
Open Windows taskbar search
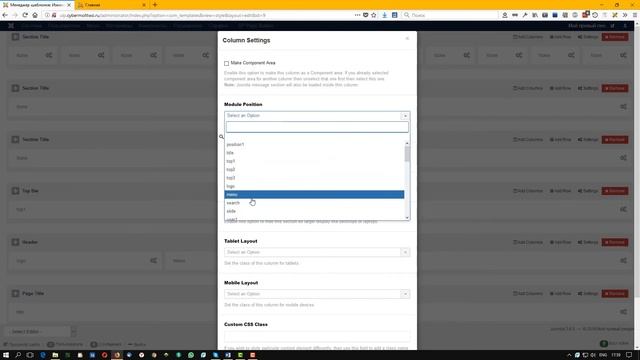tap(18, 355)
